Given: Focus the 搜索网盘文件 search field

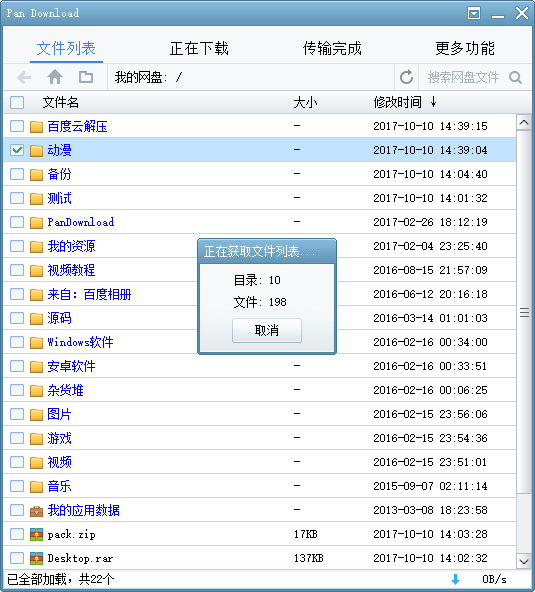Looking at the screenshot, I should 463,77.
